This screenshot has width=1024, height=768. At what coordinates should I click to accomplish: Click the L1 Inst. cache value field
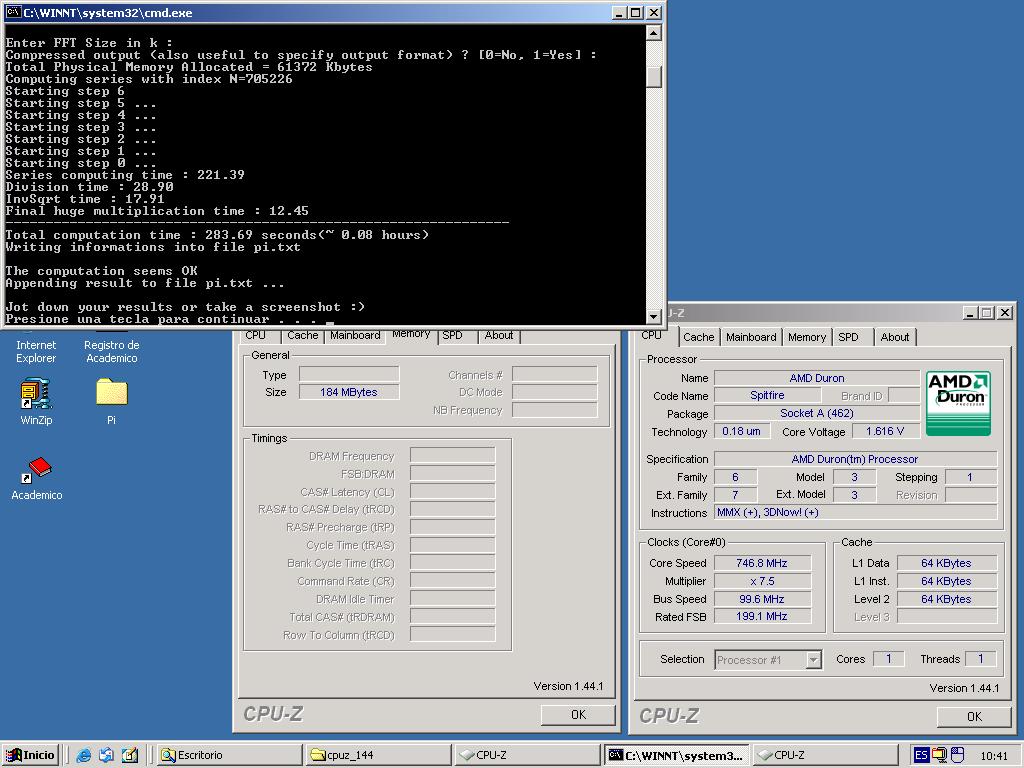[947, 581]
